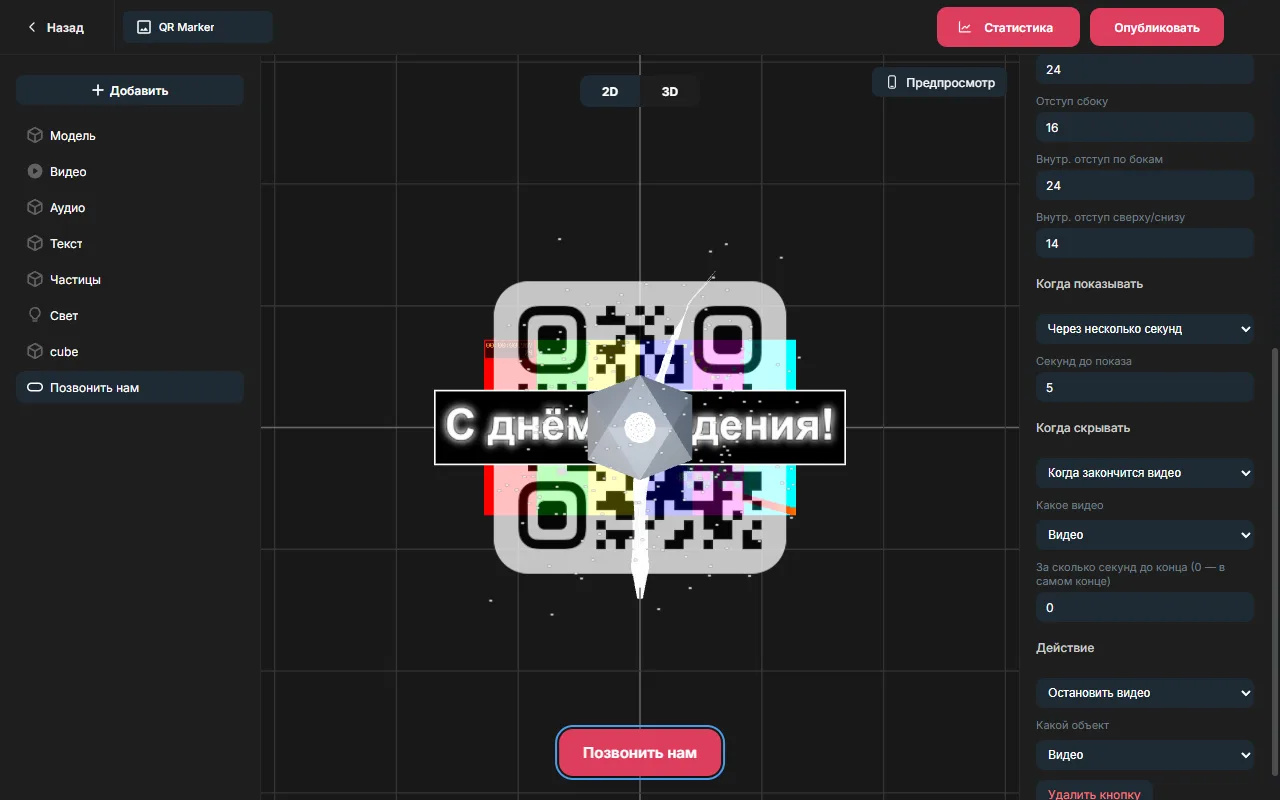Viewport: 1280px width, 800px height.
Task: Select 'Позвонить нам' in the object list
Action: (x=130, y=388)
